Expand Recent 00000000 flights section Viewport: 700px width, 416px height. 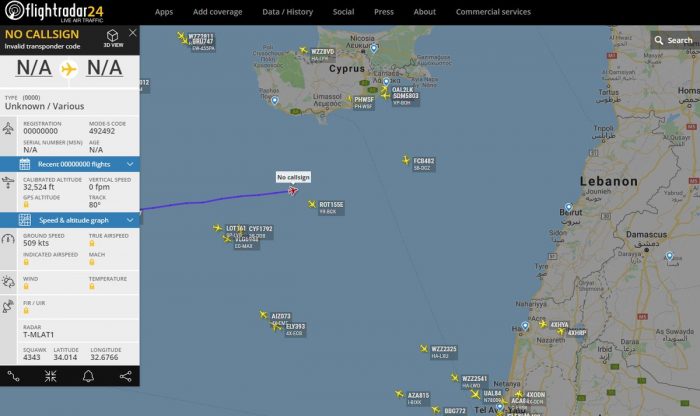70,164
